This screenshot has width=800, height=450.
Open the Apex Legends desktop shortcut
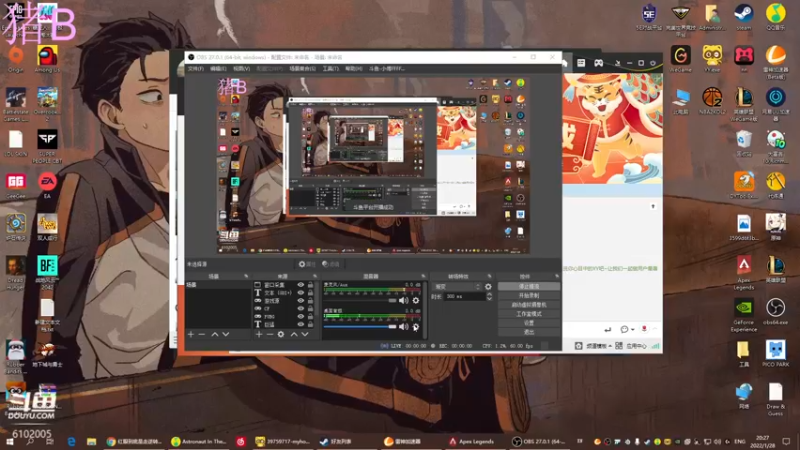click(744, 272)
